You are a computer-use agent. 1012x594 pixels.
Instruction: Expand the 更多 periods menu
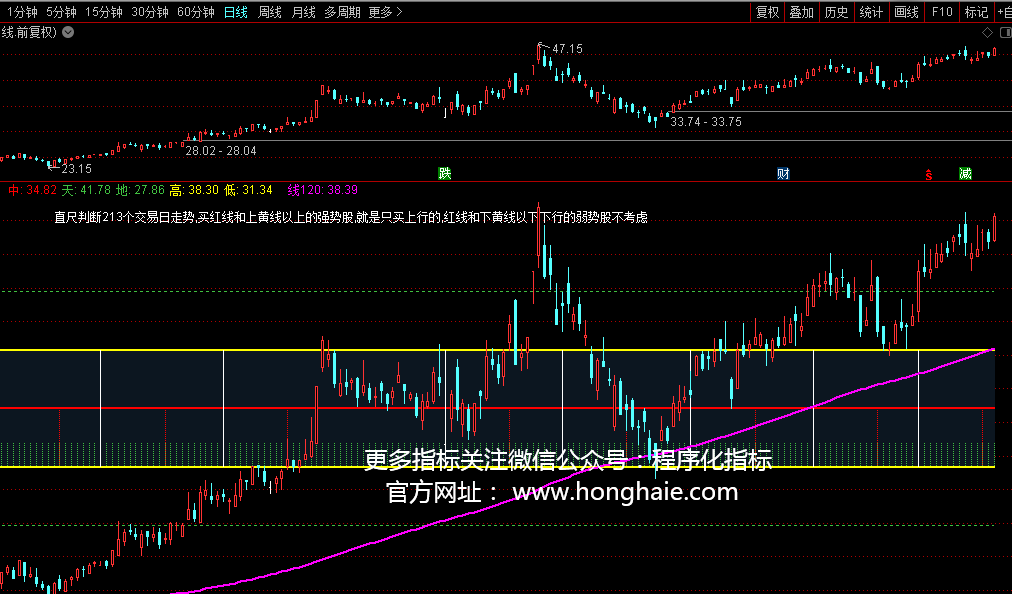(x=385, y=12)
